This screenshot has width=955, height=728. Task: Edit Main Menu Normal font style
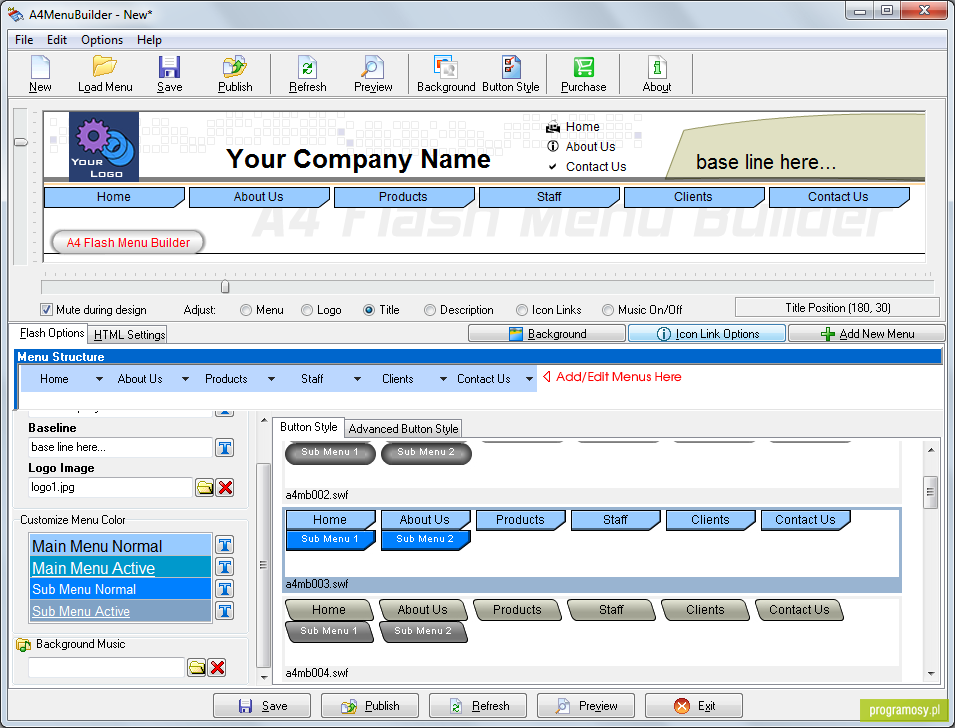coord(225,545)
